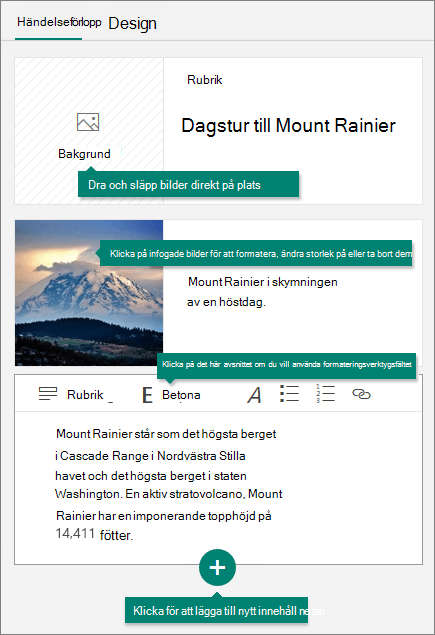The width and height of the screenshot is (435, 635).
Task: Add a hyperlink with link icon
Action: [361, 394]
